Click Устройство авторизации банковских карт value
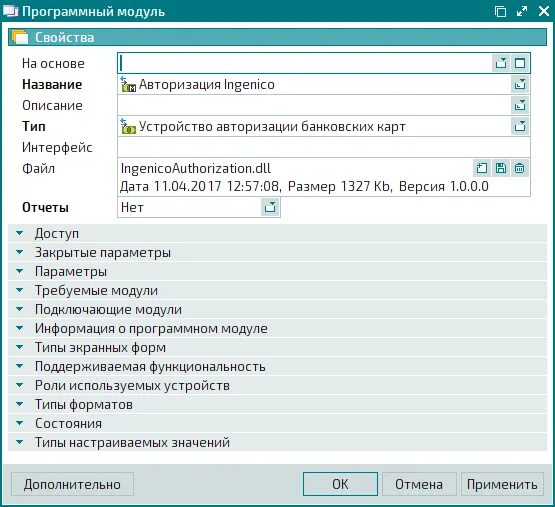 (x=272, y=126)
